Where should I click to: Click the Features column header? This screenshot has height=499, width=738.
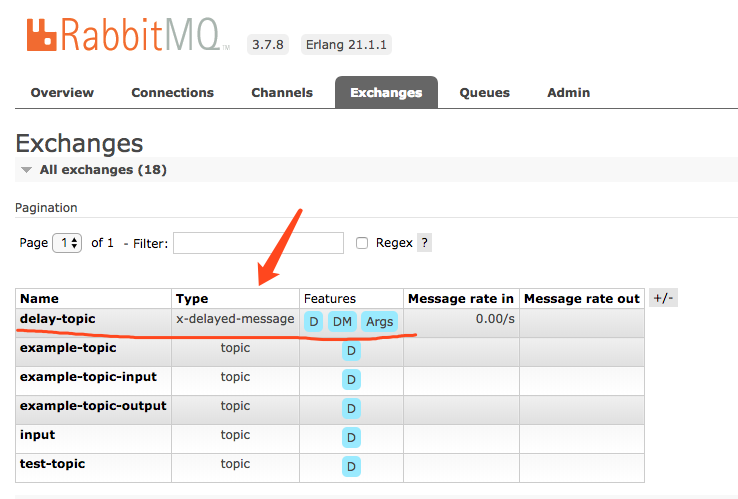tap(330, 298)
